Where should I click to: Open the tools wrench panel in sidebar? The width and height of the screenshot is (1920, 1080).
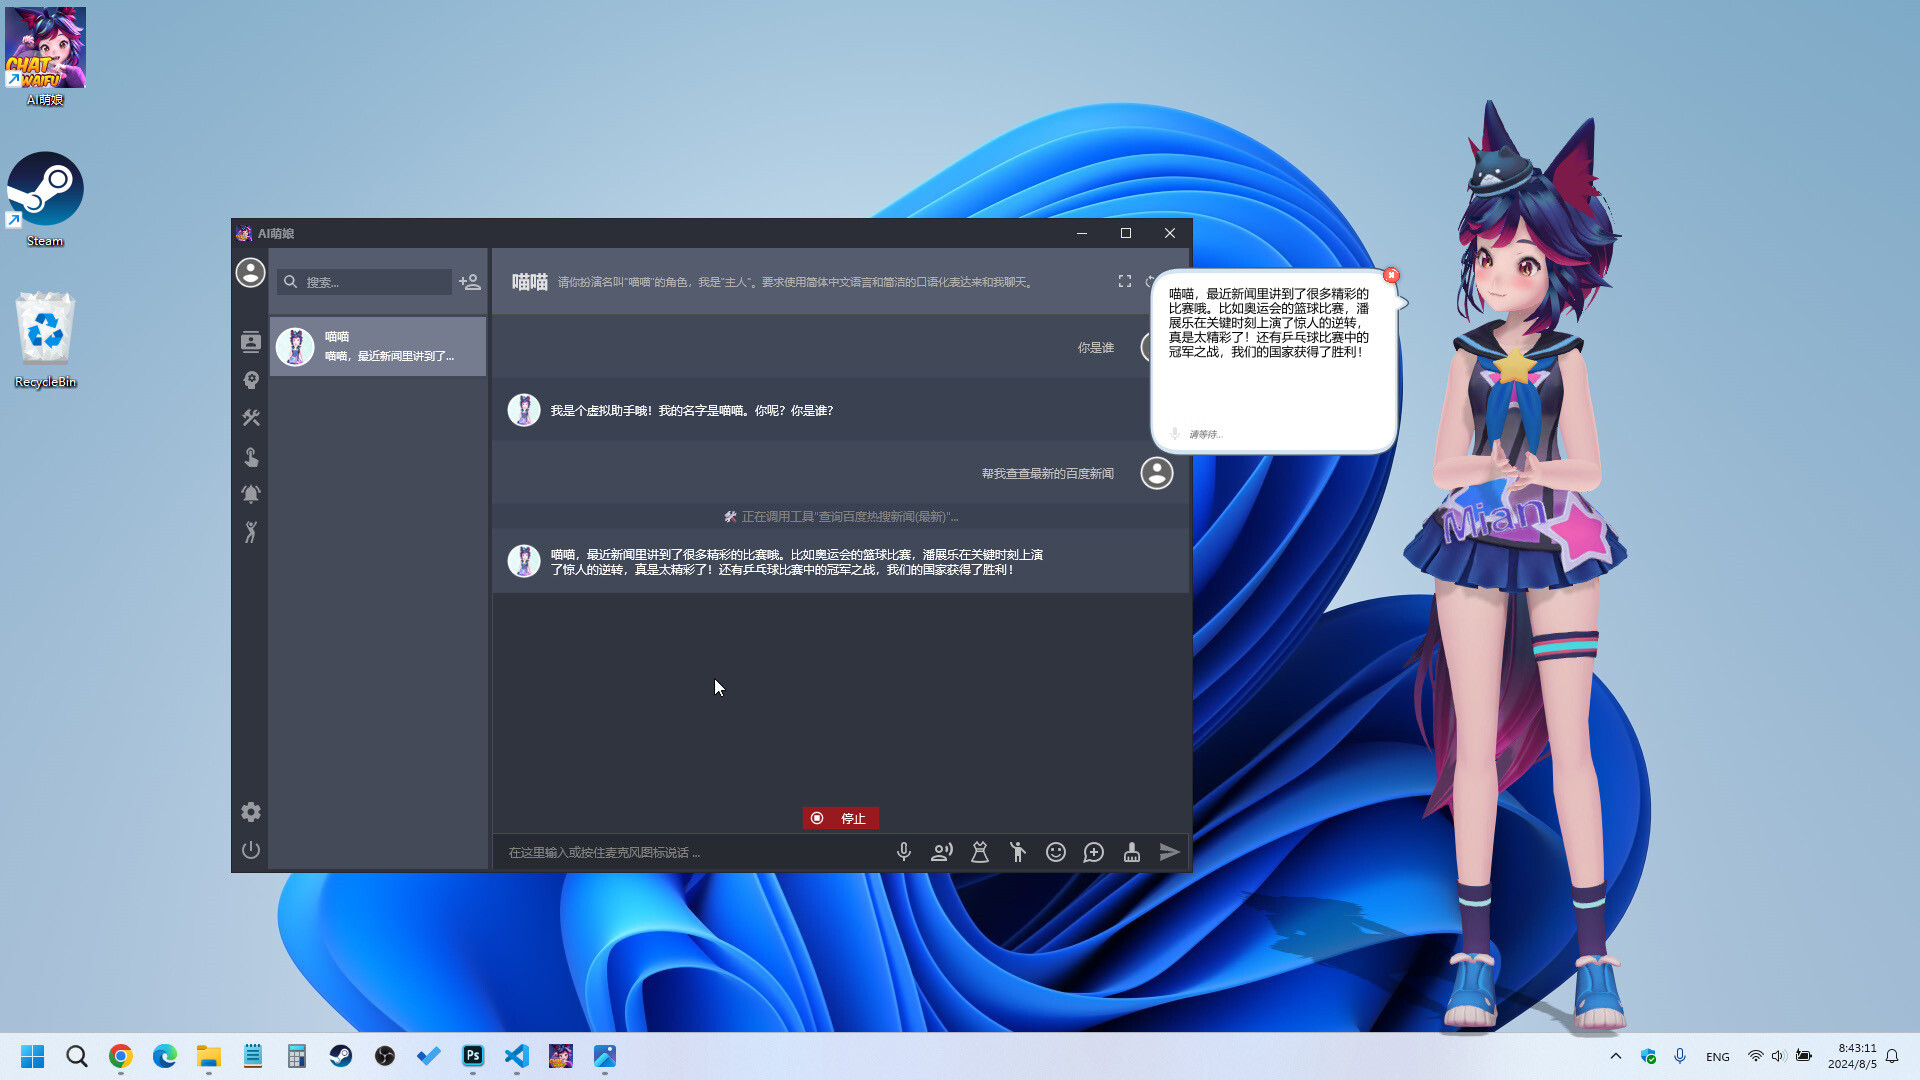pyautogui.click(x=250, y=418)
